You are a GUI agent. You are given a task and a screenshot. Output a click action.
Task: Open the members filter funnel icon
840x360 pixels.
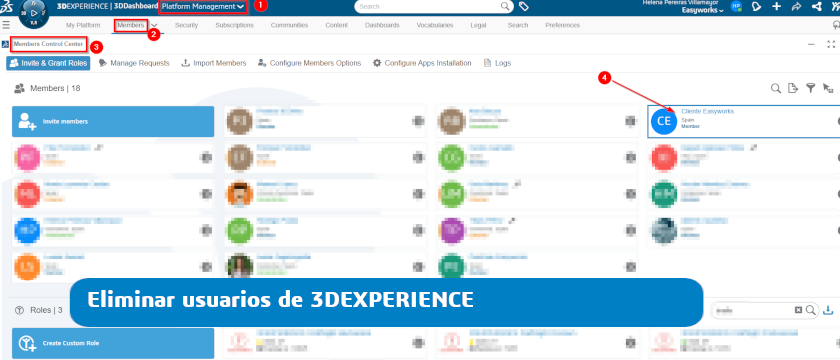click(x=811, y=88)
